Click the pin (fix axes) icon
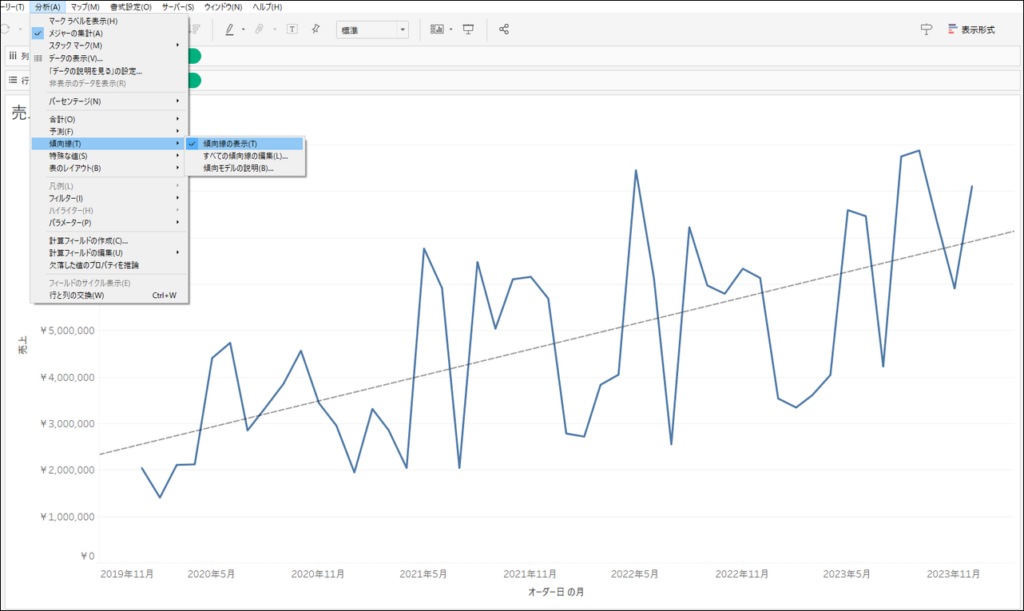This screenshot has height=611, width=1024. tap(316, 29)
